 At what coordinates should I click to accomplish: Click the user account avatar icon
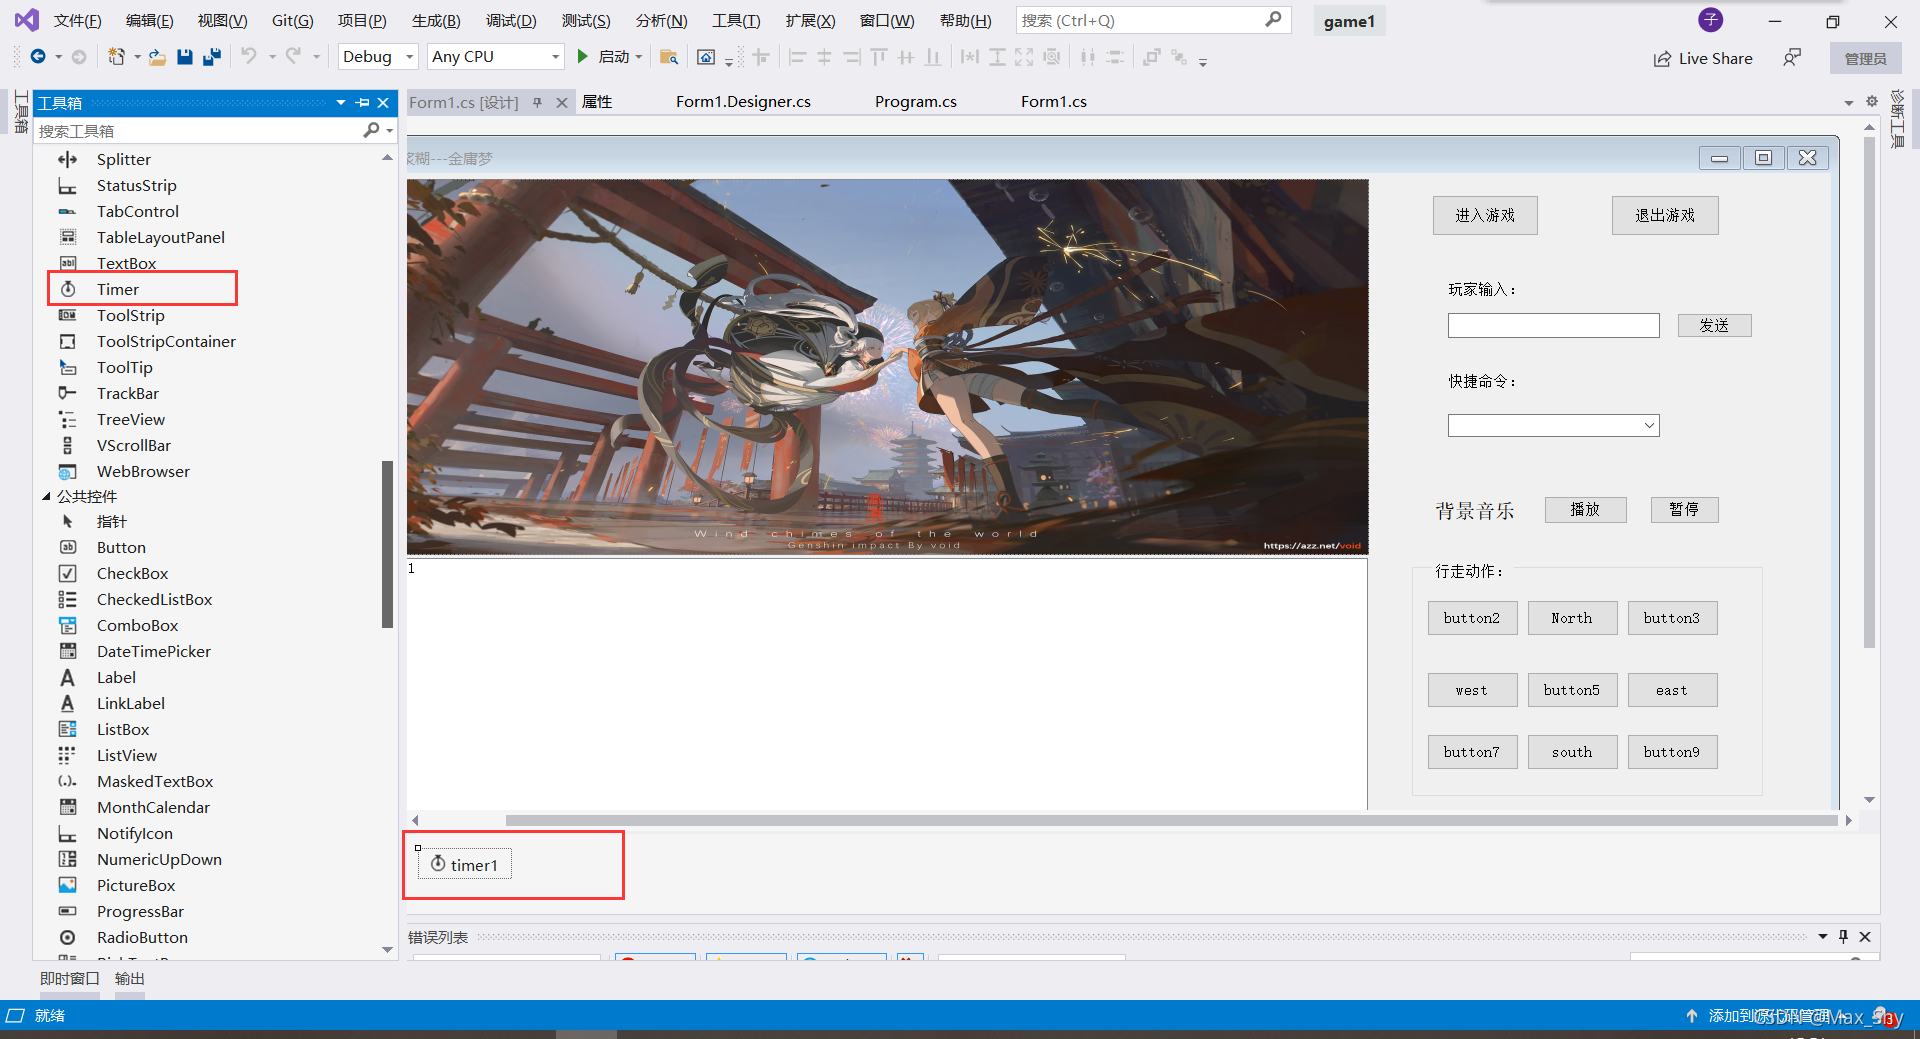[x=1711, y=20]
